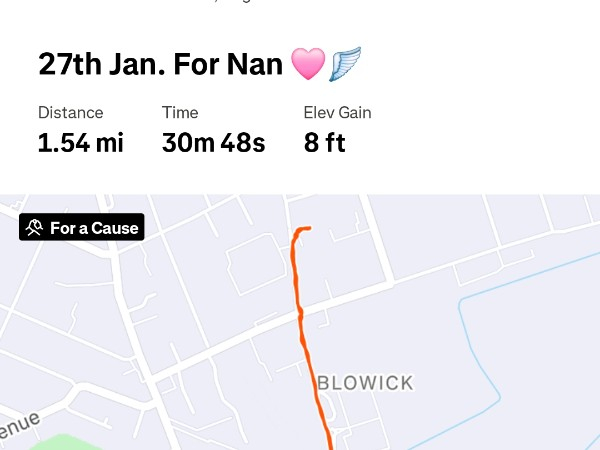The image size is (600, 450).
Task: Click the top end of the orange route
Action: (306, 229)
